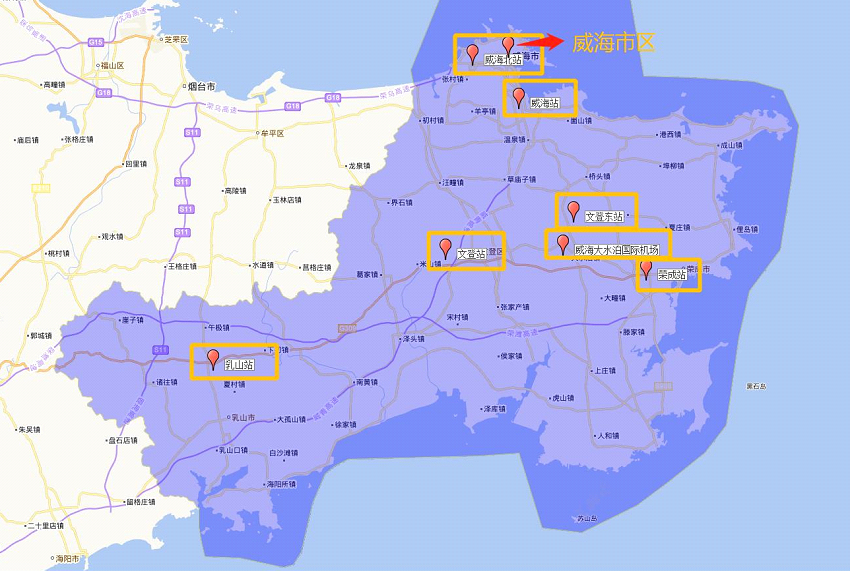This screenshot has height=571, width=850.
Task: Select the 苏山岛 island label
Action: (588, 519)
